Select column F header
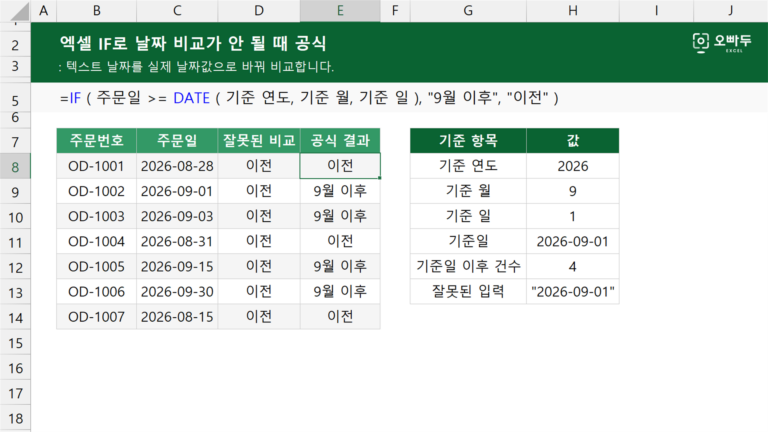 [395, 11]
